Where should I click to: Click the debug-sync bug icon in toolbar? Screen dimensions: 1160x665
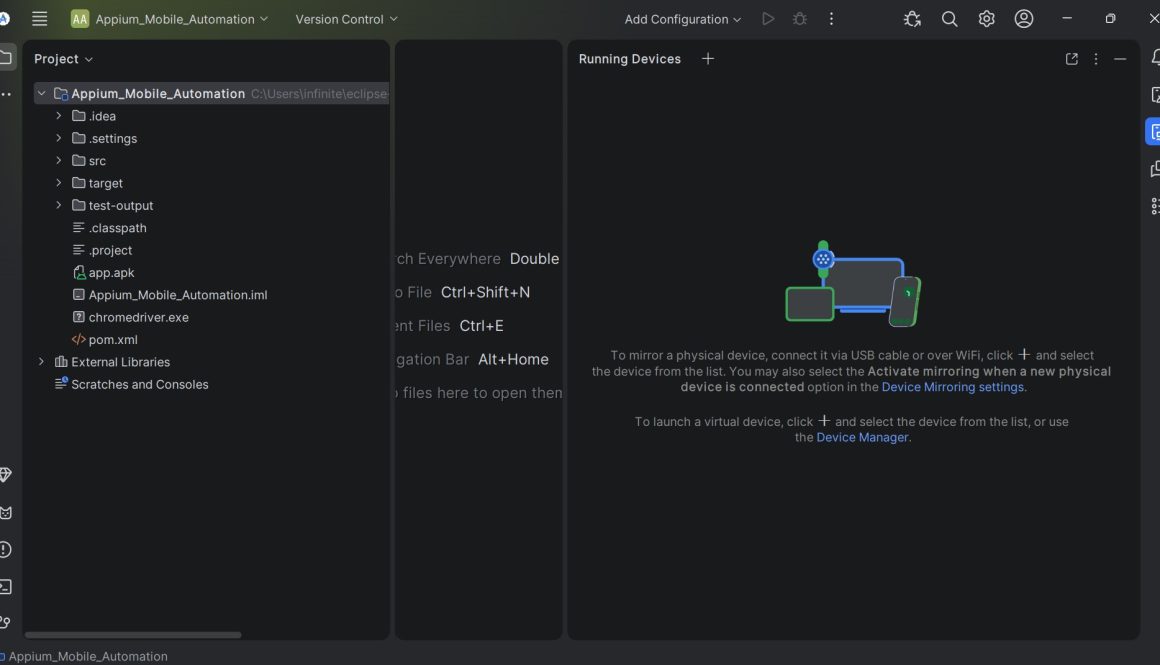point(912,19)
